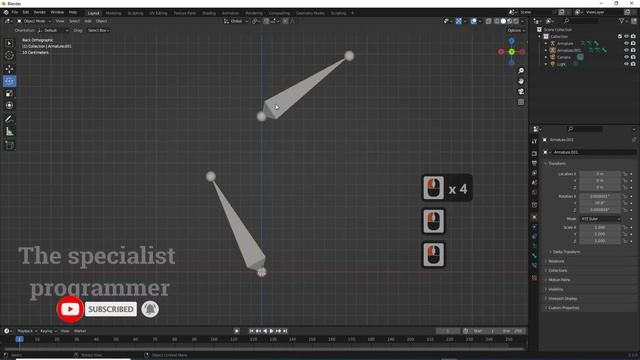Hide Armature in viewport via eye icon

click(626, 43)
